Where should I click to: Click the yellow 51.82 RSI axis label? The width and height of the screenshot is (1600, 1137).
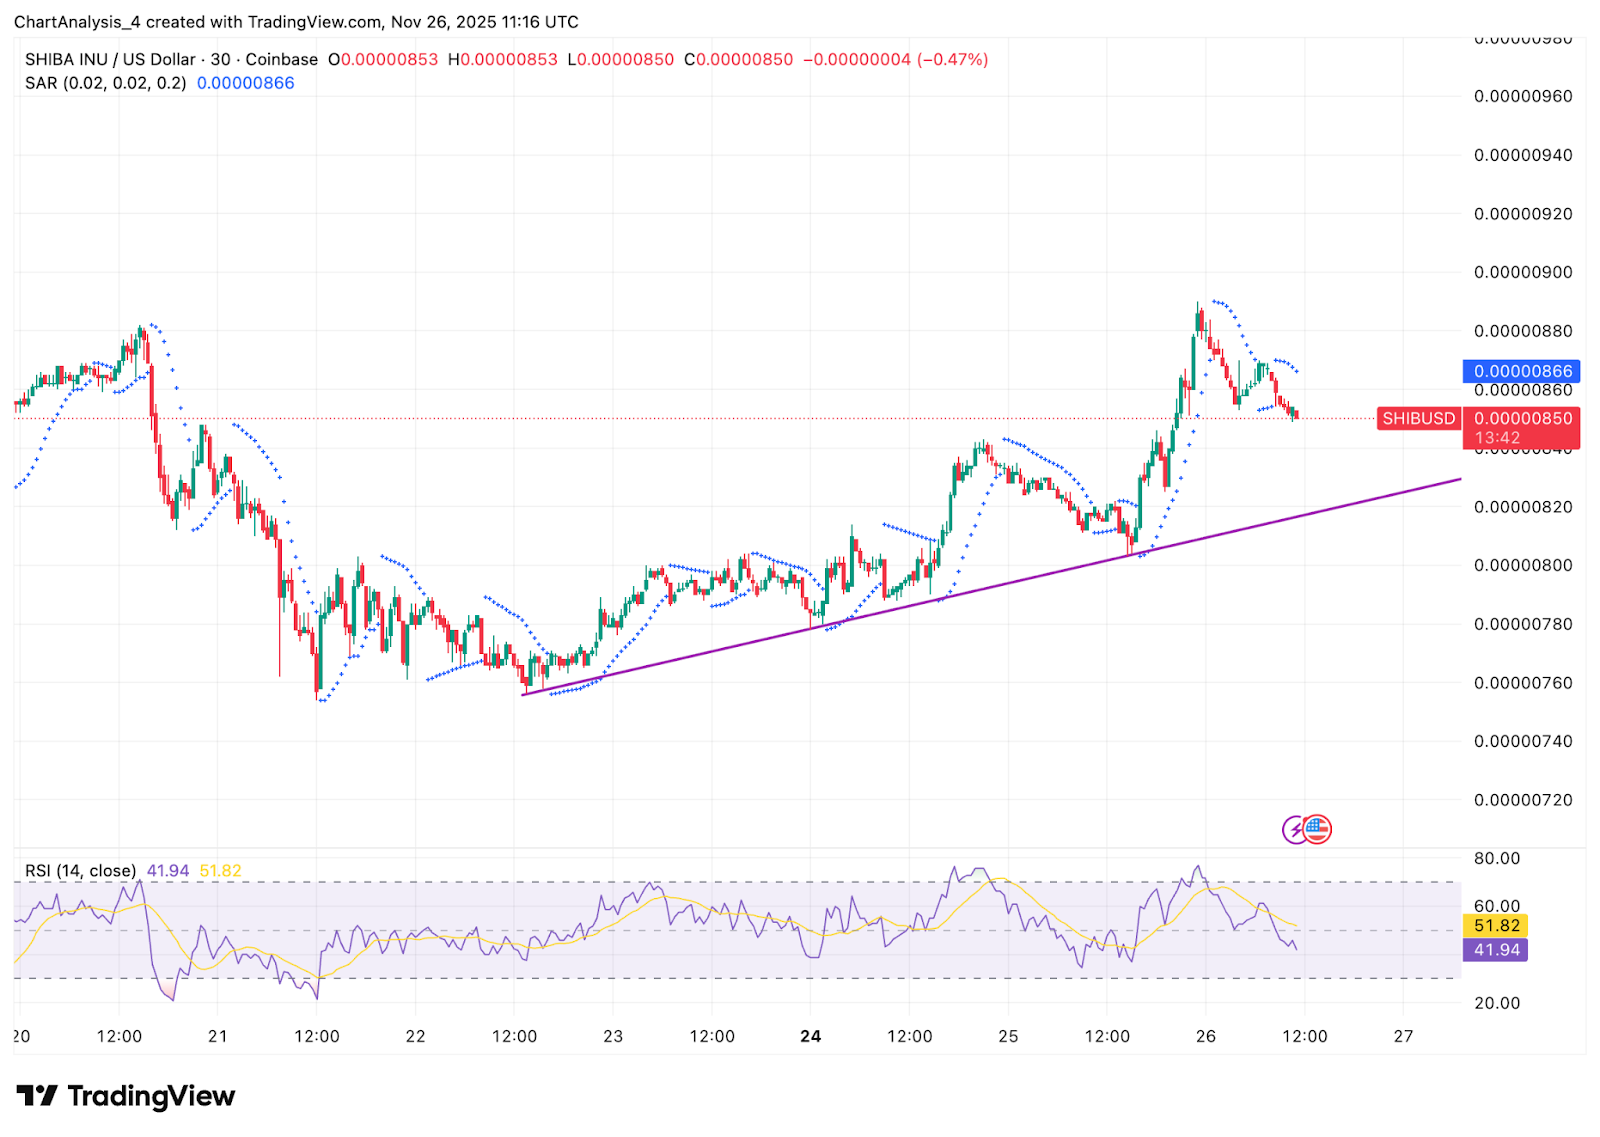point(1496,926)
